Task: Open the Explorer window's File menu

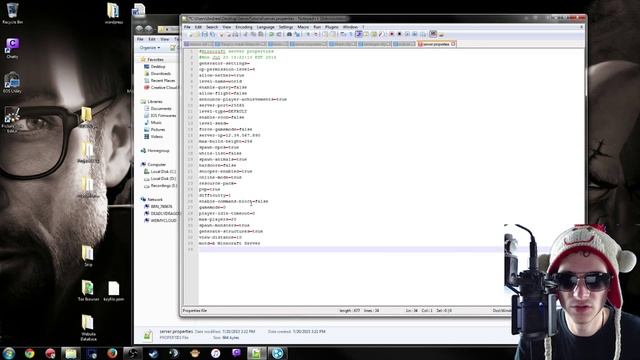Action: coord(140,39)
